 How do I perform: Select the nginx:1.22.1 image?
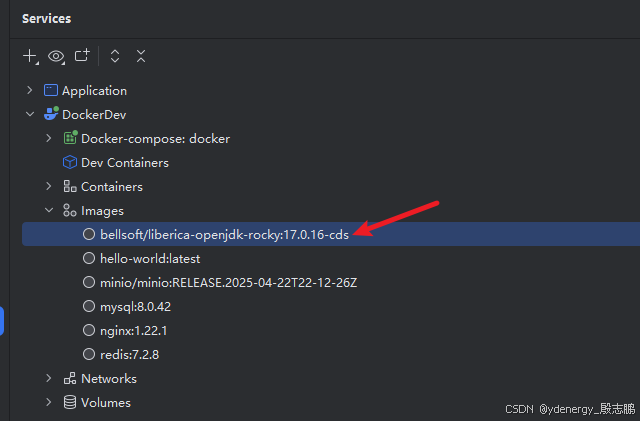(x=133, y=330)
